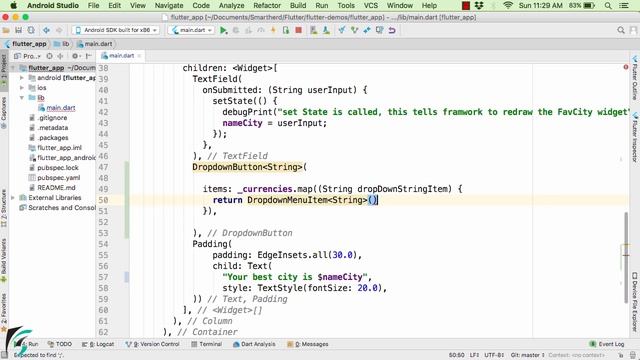Open the Event Log

[x=607, y=344]
